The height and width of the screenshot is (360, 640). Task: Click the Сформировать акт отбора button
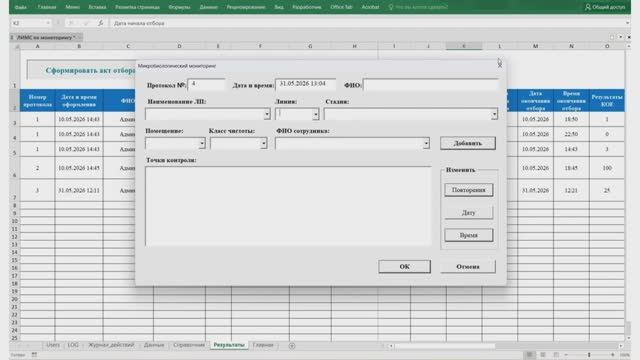click(82, 71)
